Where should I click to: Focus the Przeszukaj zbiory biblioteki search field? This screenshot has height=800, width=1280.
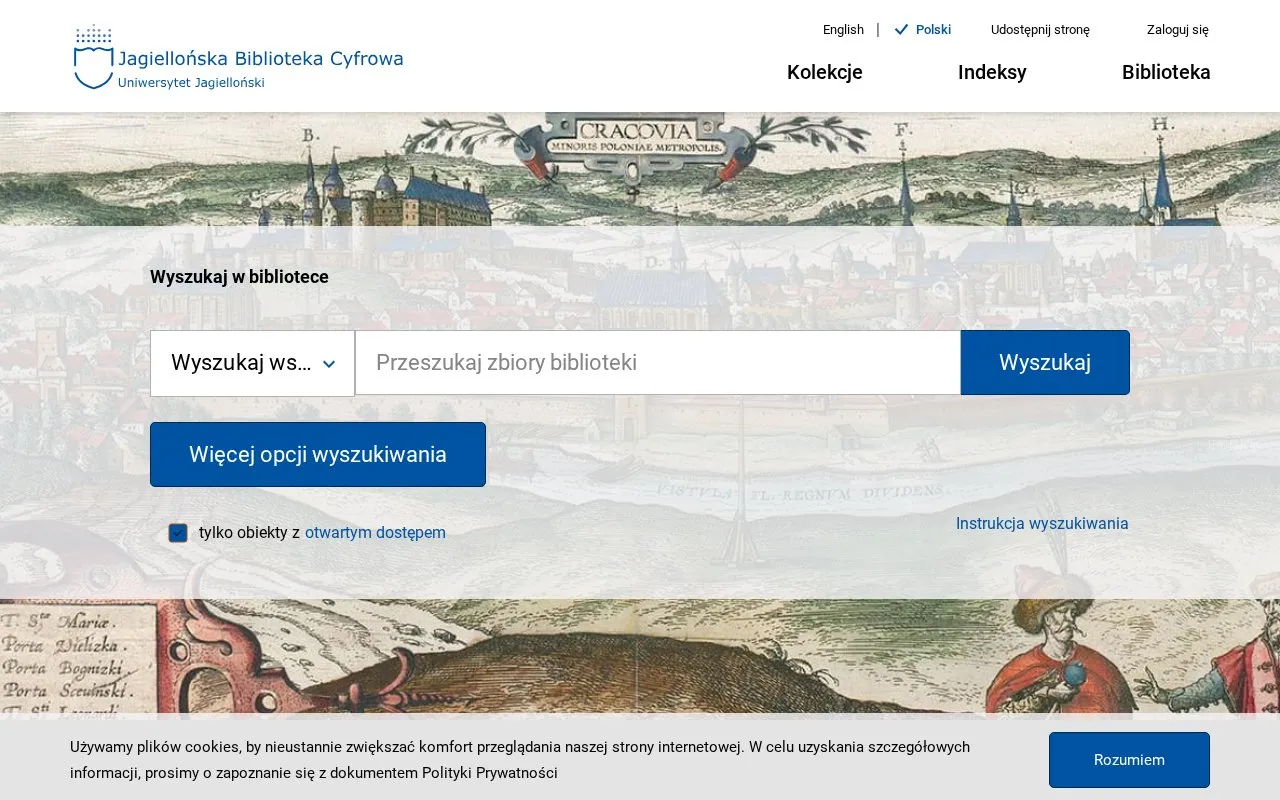[658, 363]
